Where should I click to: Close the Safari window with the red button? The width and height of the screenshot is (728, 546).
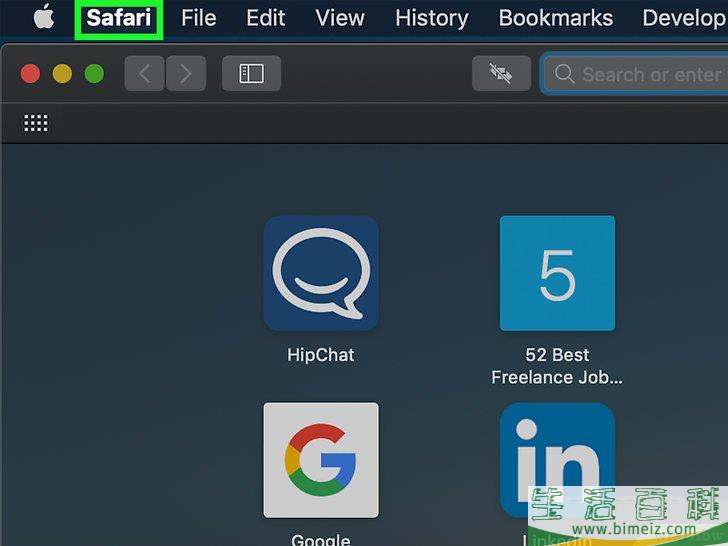click(30, 74)
